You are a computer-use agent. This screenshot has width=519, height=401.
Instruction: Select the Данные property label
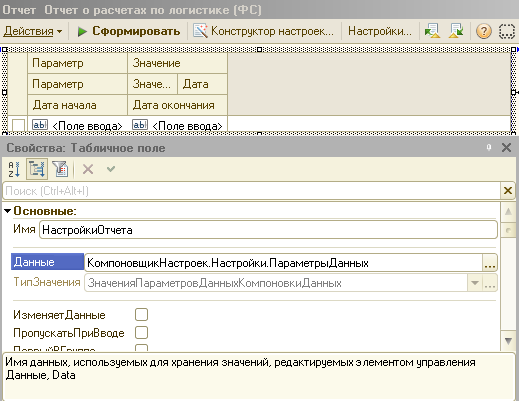pyautogui.click(x=47, y=262)
